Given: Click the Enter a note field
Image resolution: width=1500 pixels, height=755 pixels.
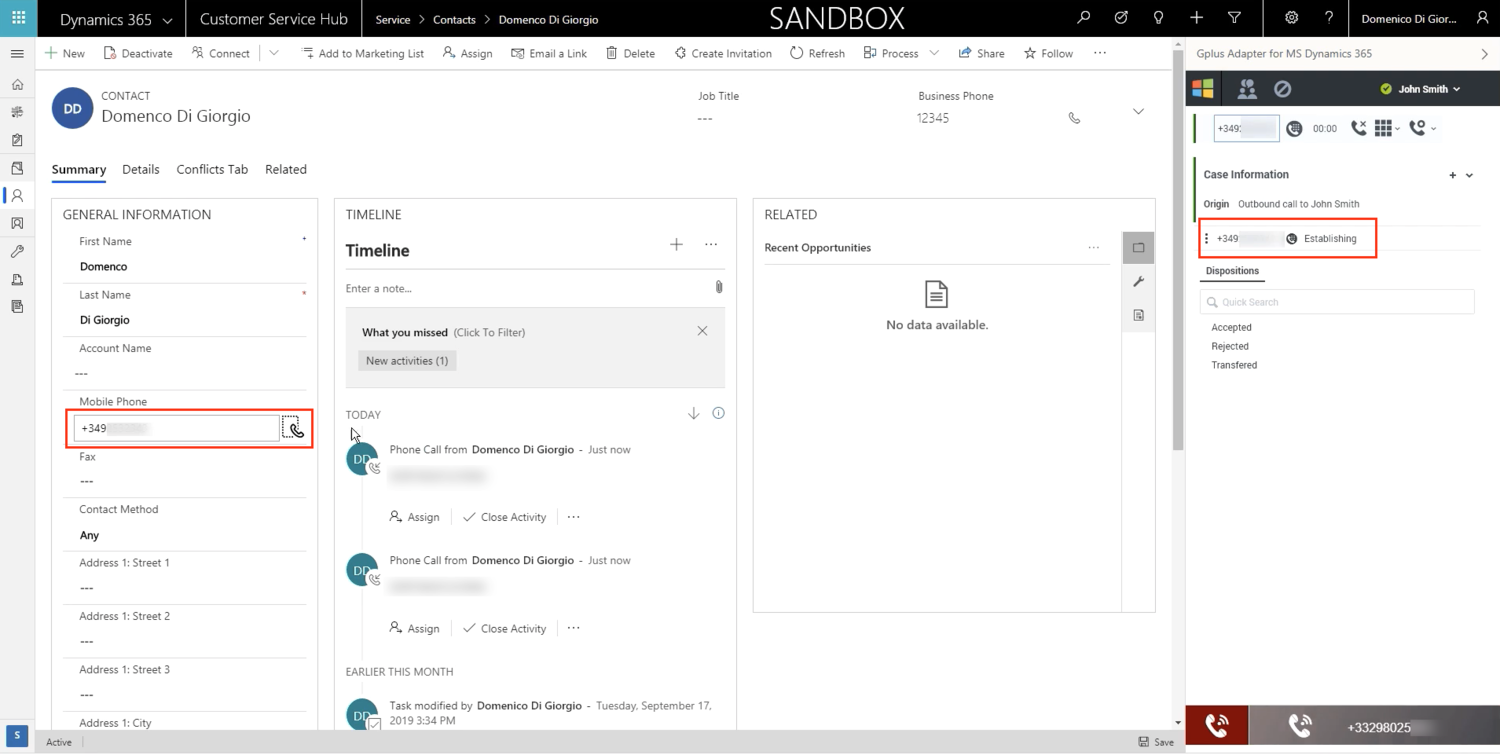Looking at the screenshot, I should coord(526,288).
